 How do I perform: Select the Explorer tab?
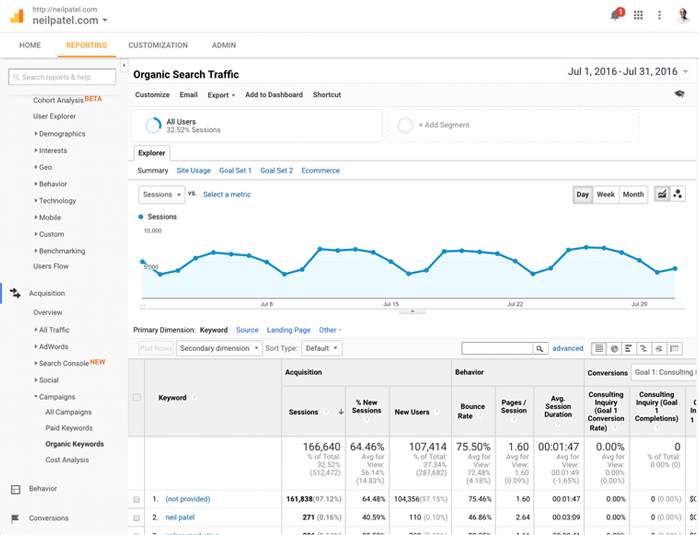click(152, 153)
